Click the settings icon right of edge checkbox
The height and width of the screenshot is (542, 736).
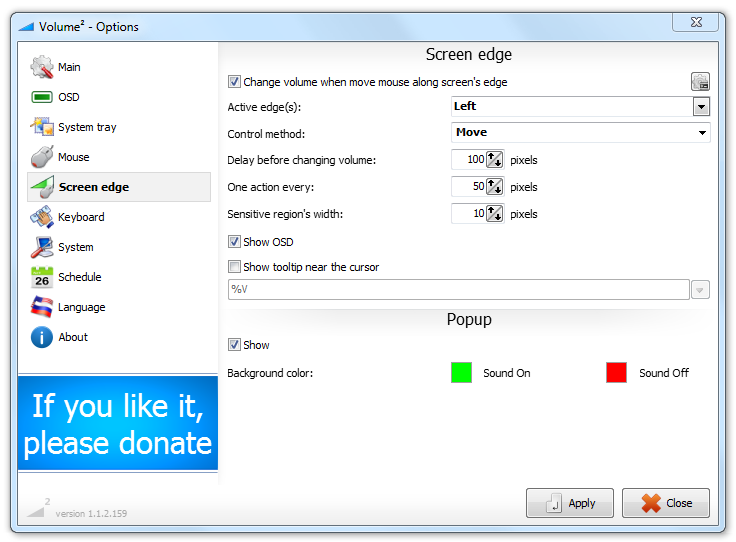pyautogui.click(x=700, y=82)
